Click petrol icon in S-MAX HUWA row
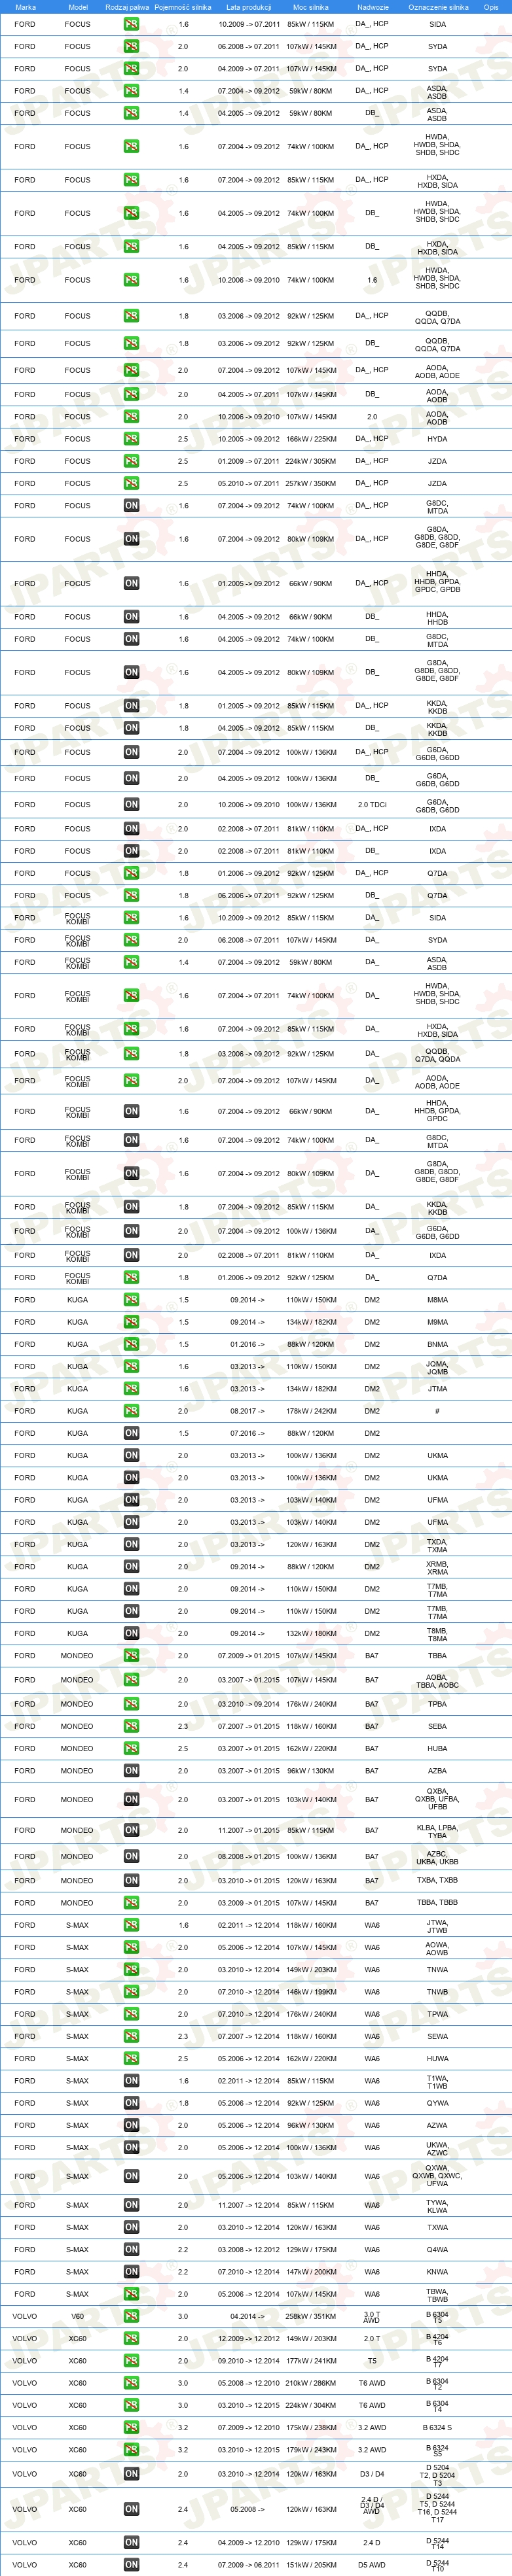 (131, 2059)
